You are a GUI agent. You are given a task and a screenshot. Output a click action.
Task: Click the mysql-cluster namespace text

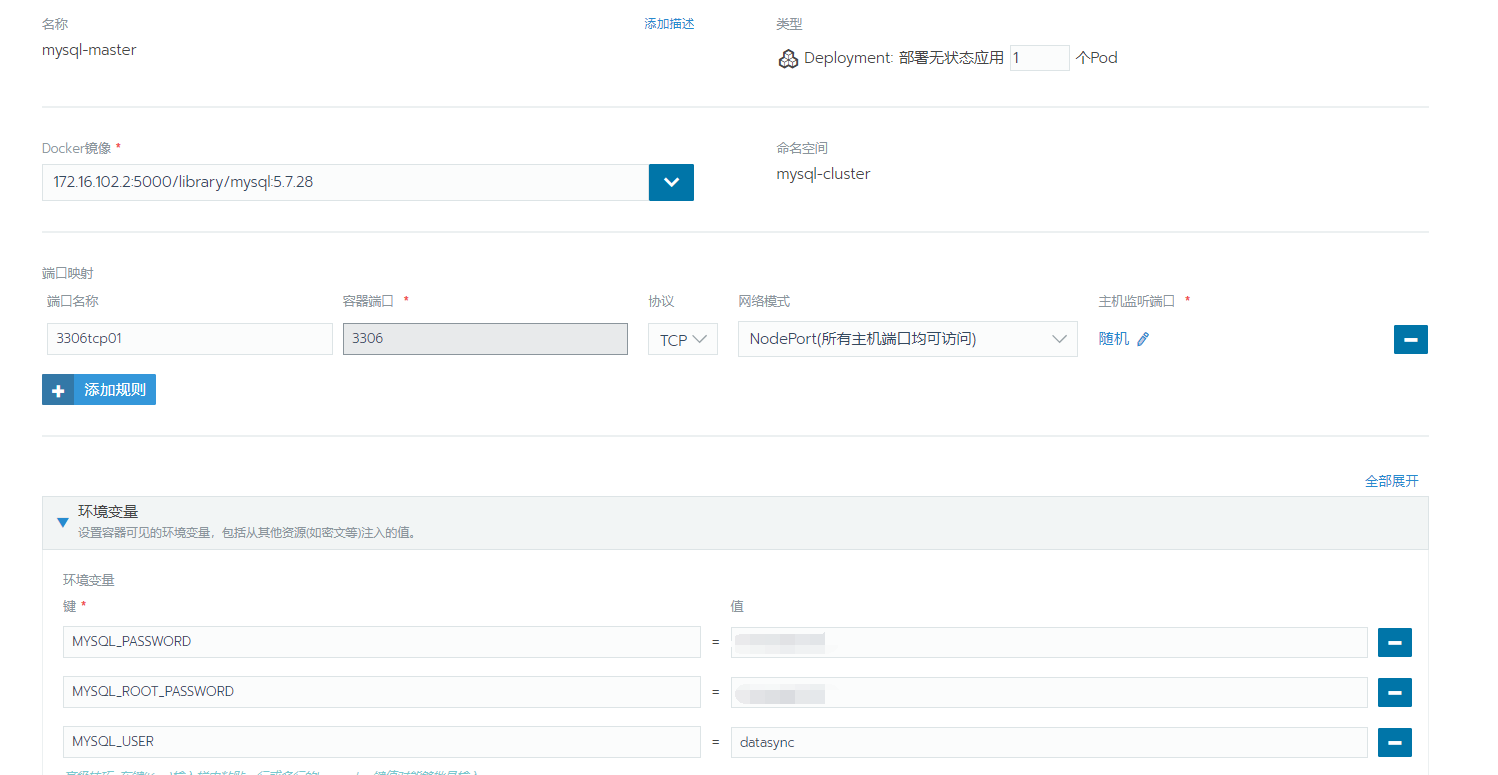(x=823, y=174)
